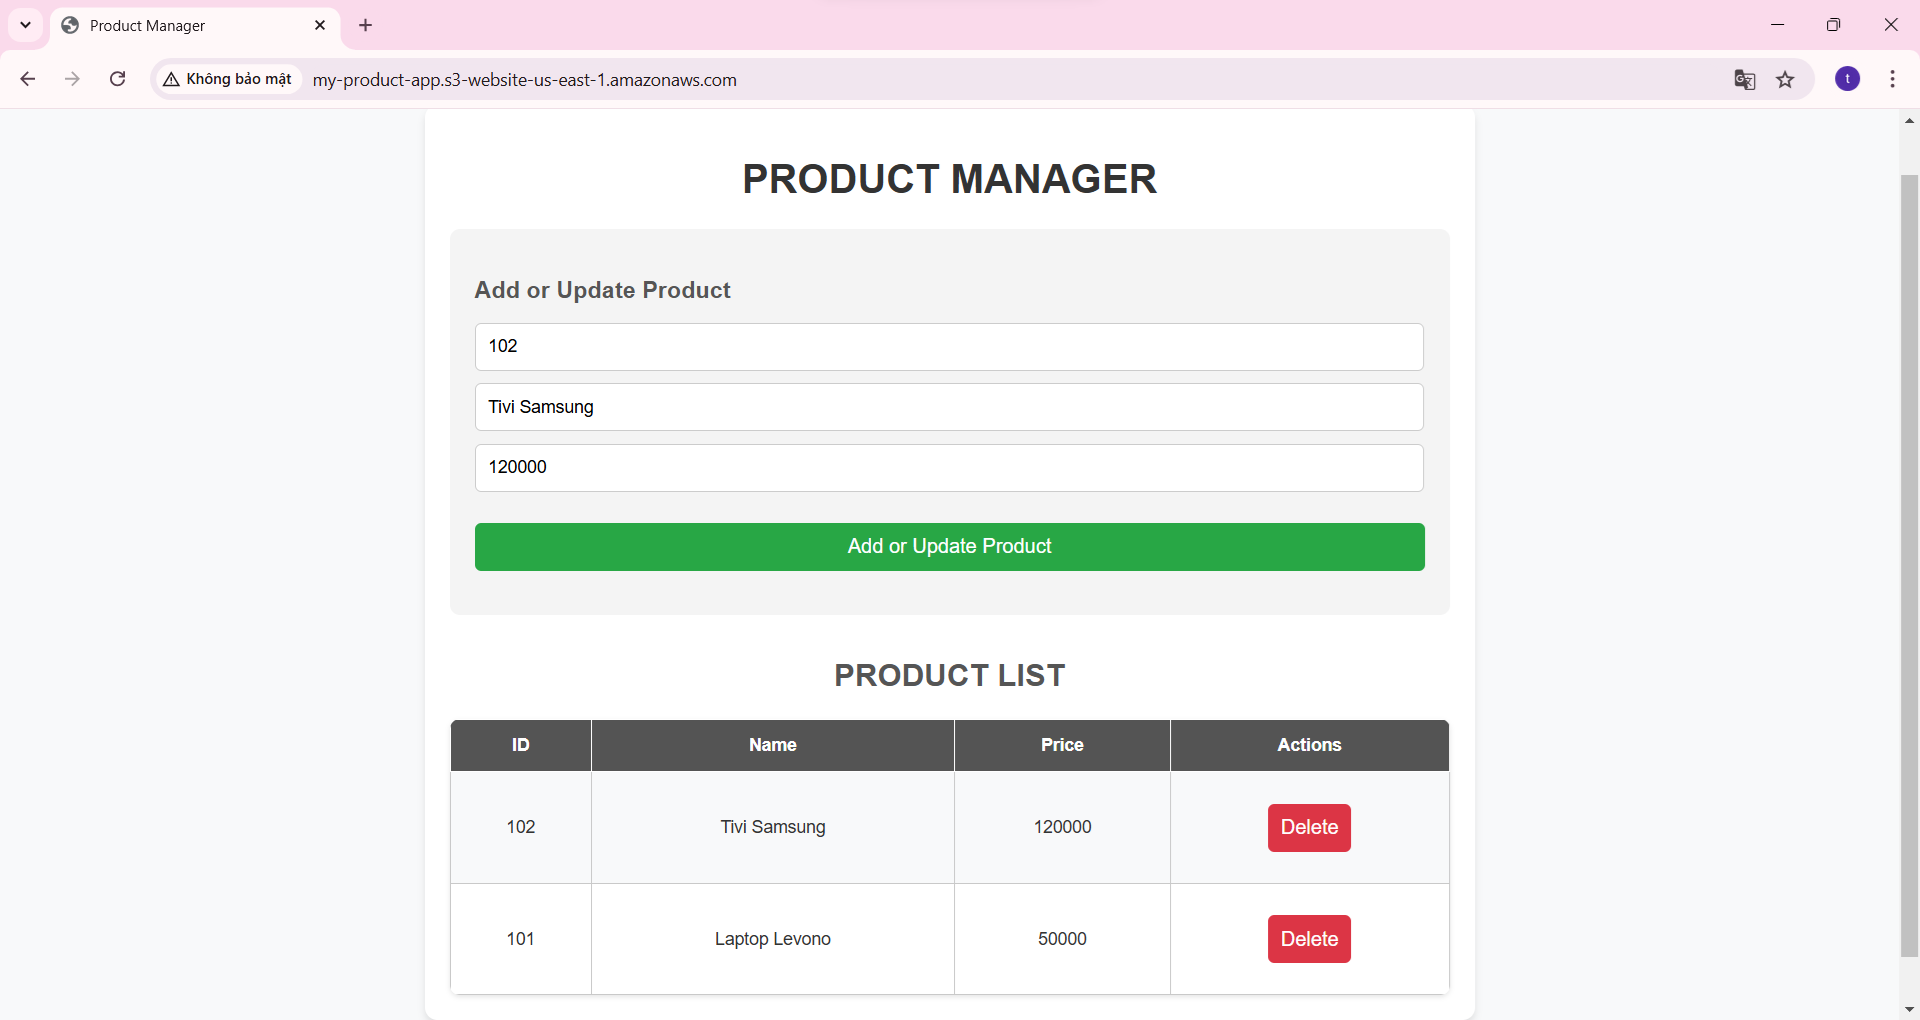1920x1020 pixels.
Task: Delete the Tivi Samsung product row
Action: 1309,828
